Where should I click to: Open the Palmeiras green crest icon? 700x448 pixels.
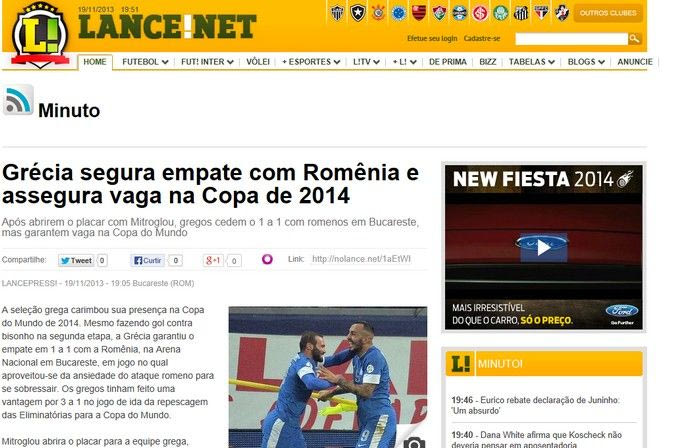tap(500, 13)
